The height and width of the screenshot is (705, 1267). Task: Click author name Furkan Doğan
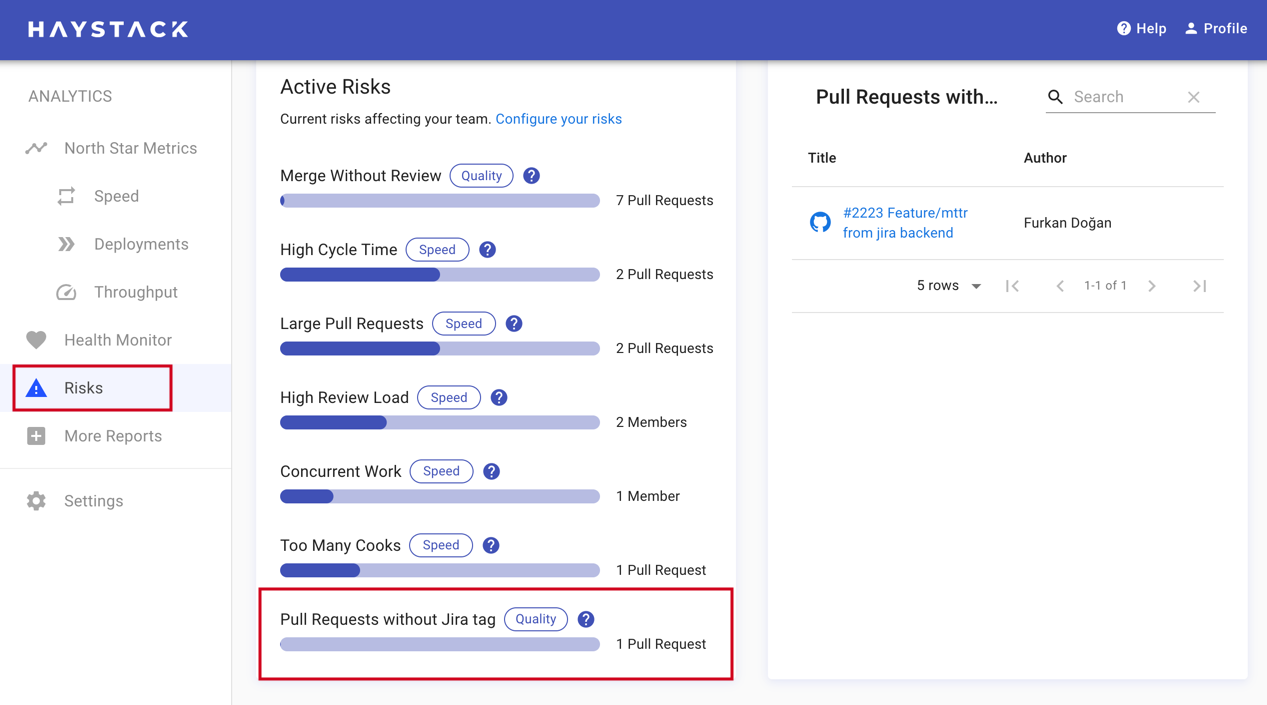pyautogui.click(x=1067, y=223)
